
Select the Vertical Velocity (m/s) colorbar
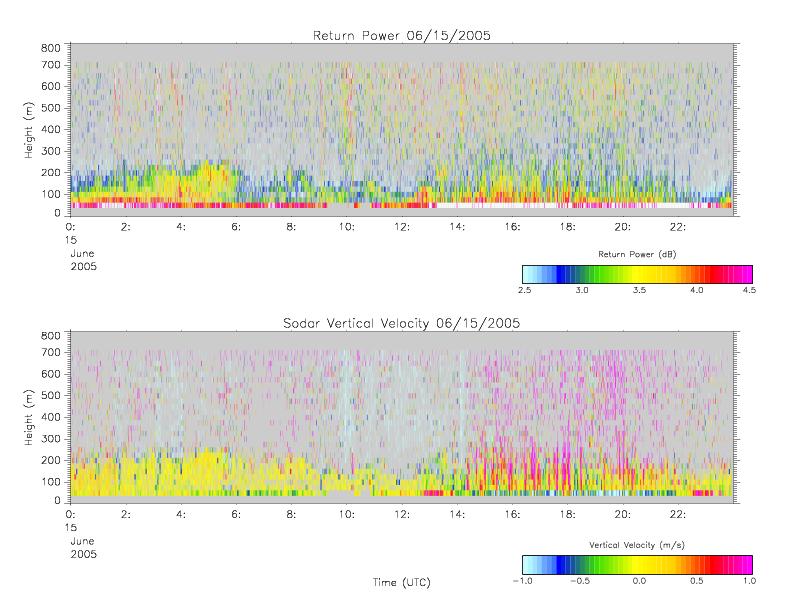[637, 565]
